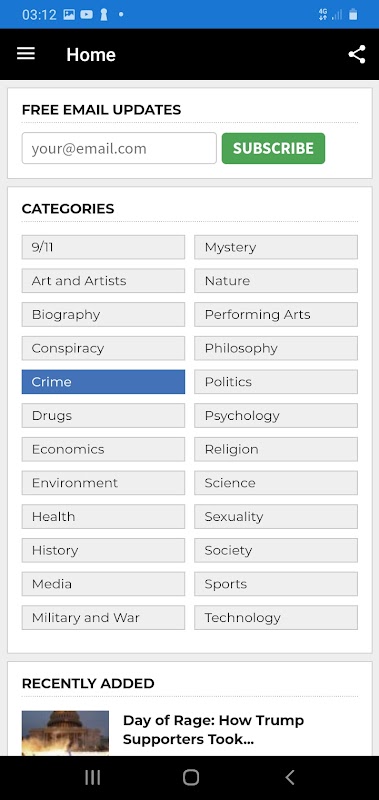379x800 pixels.
Task: Select the 9/11 category
Action: pos(103,247)
